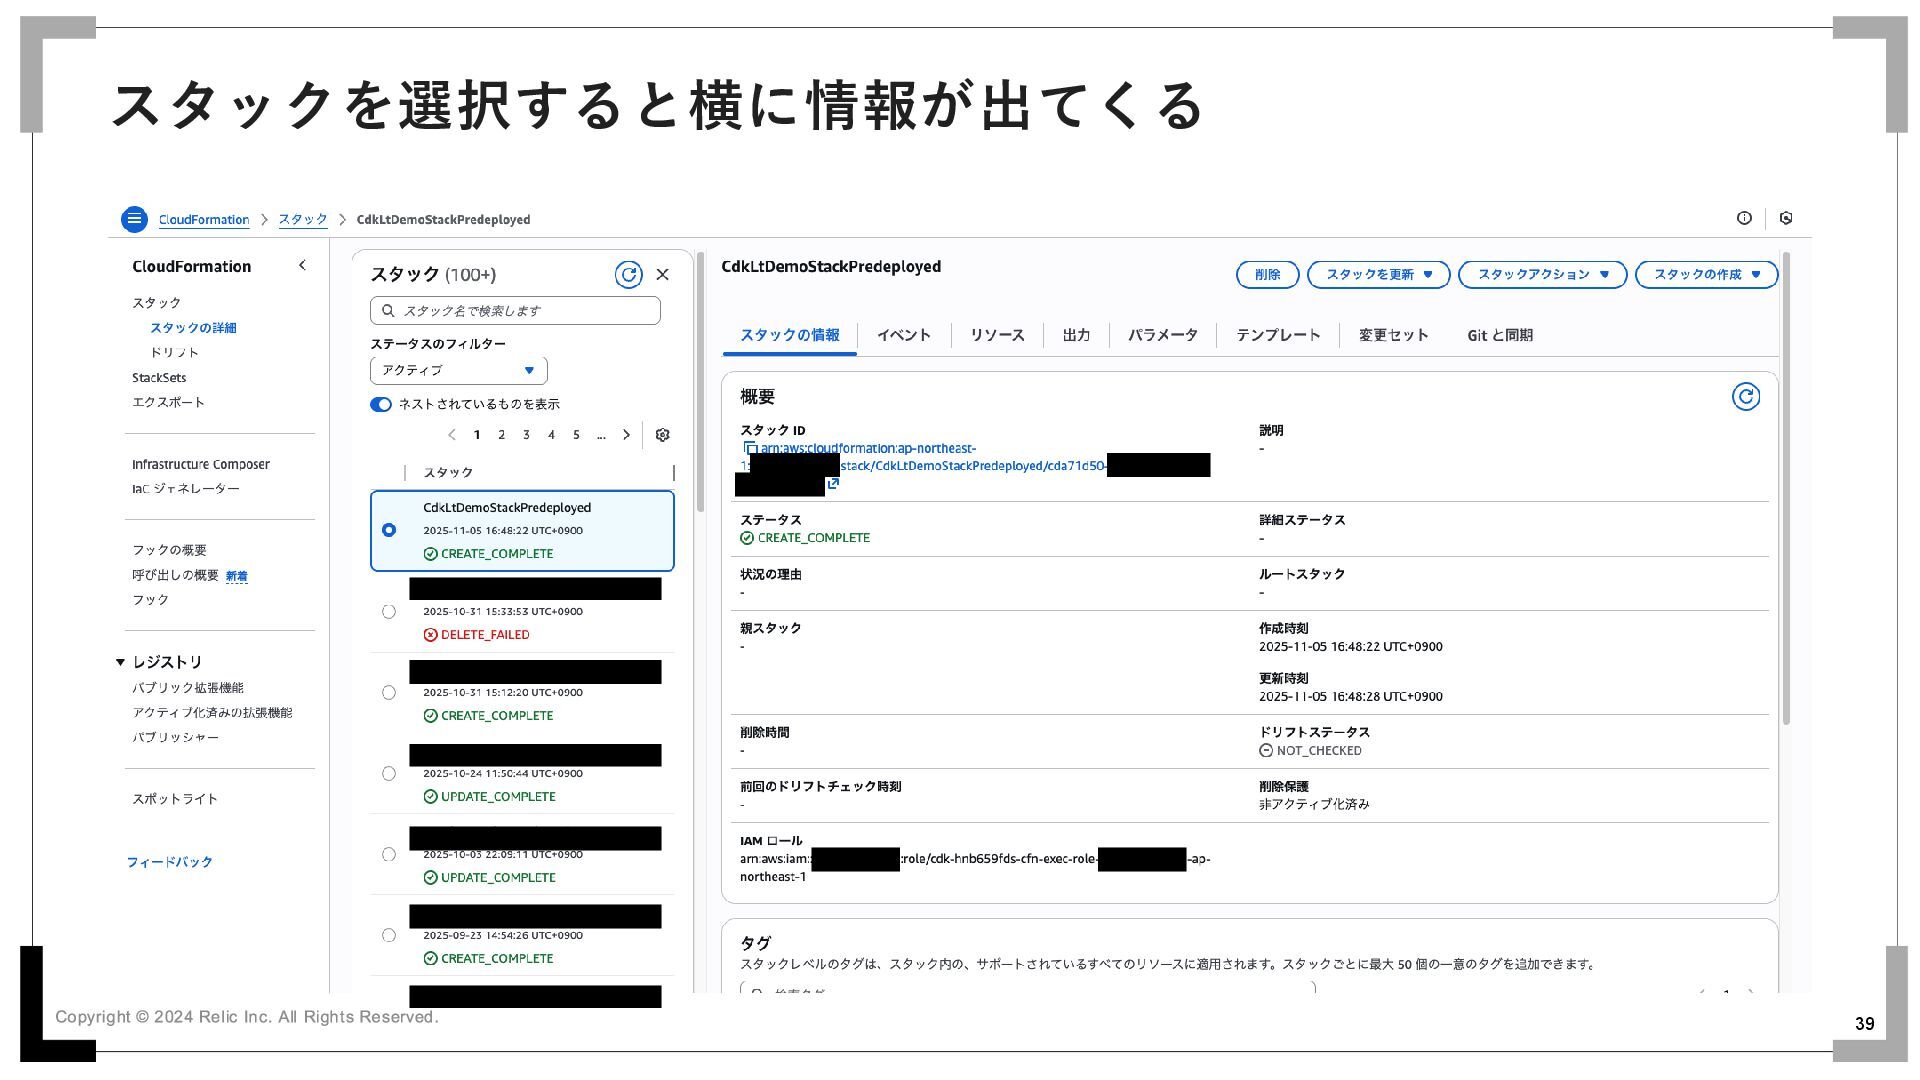The image size is (1920, 1080).
Task: Select the DELETE_FAILED stack radio button
Action: tap(389, 612)
